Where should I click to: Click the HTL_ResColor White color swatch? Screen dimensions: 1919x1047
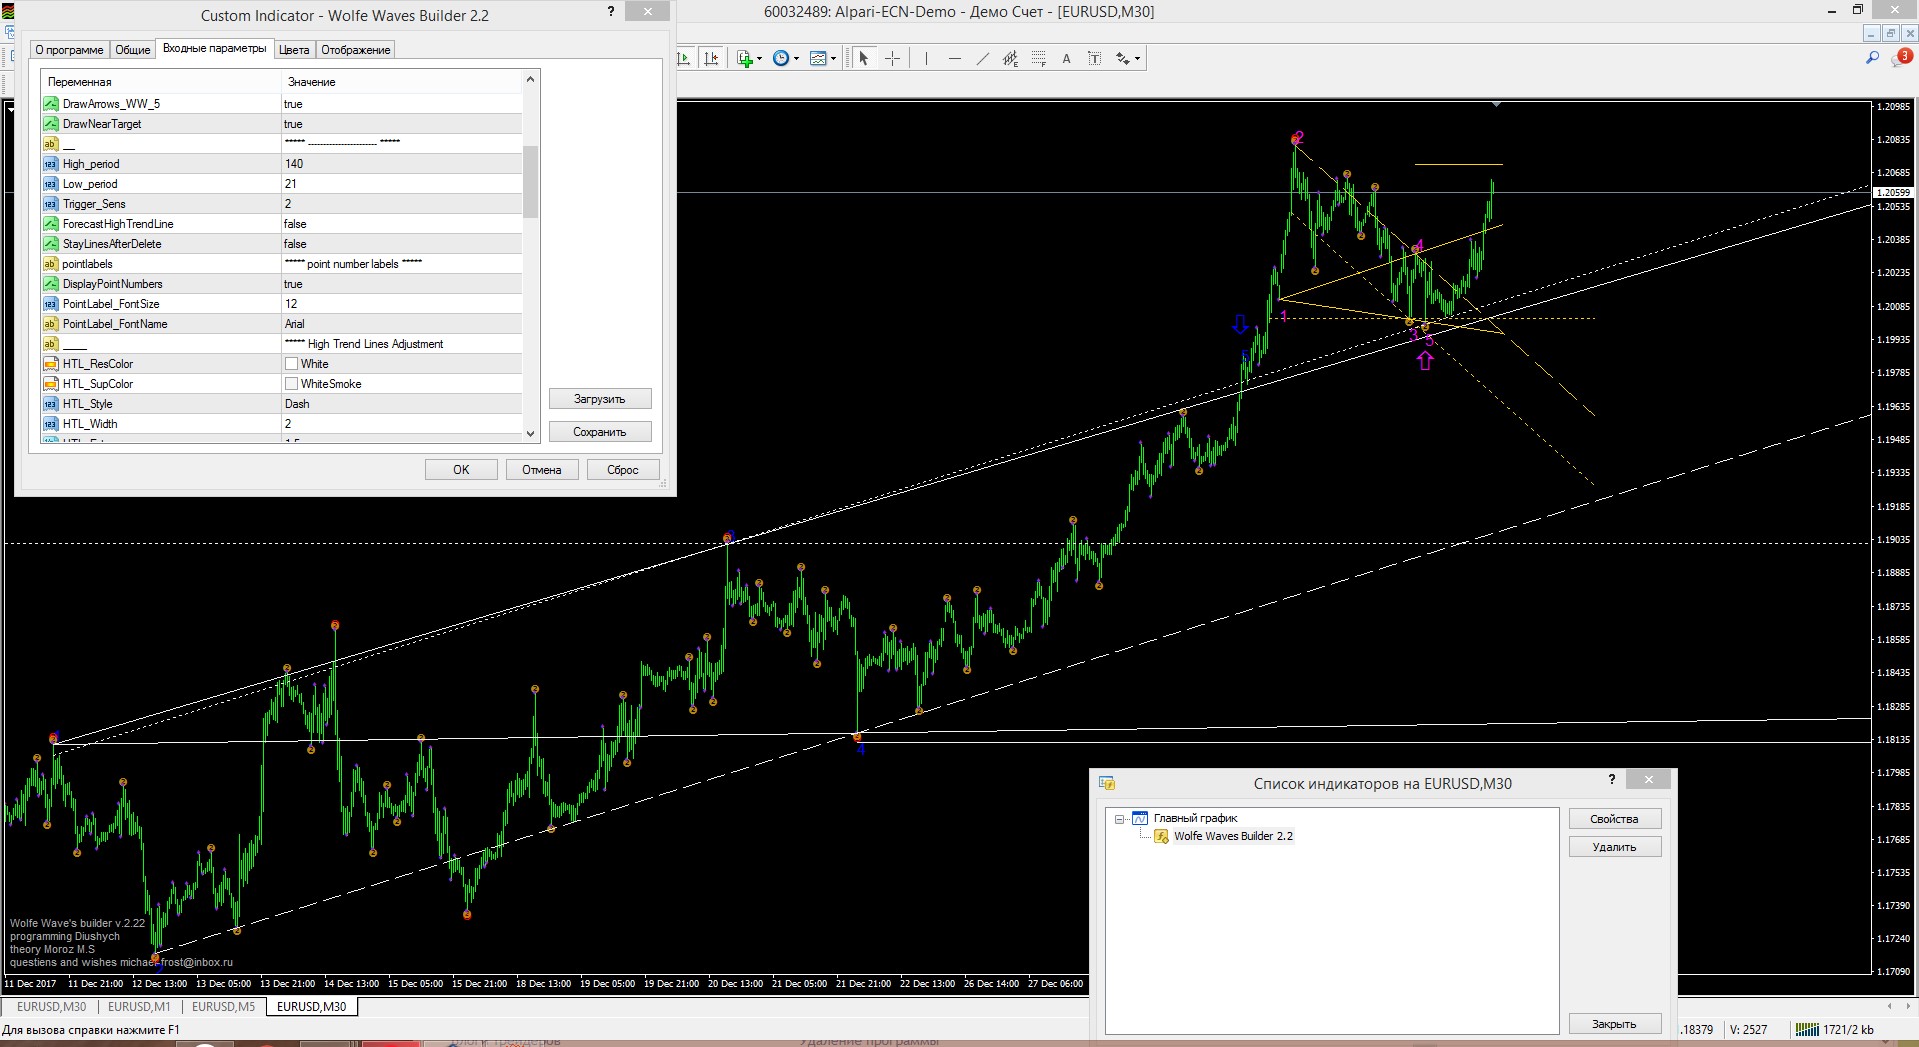292,364
